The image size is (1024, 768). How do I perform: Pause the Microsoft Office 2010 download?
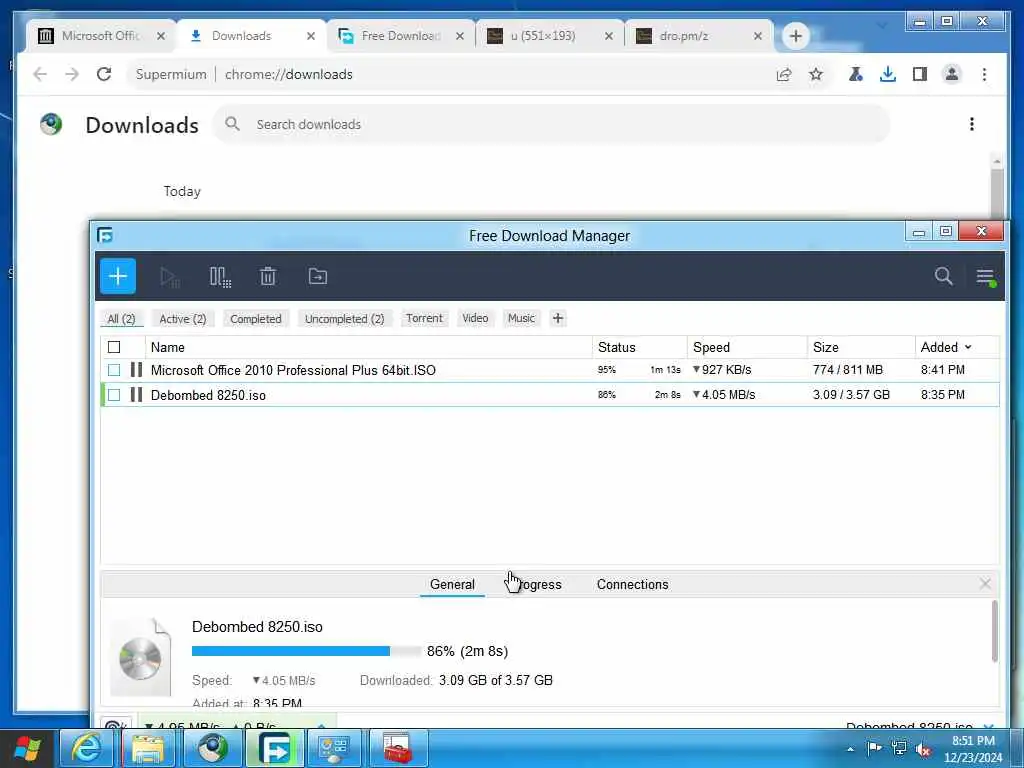[136, 370]
